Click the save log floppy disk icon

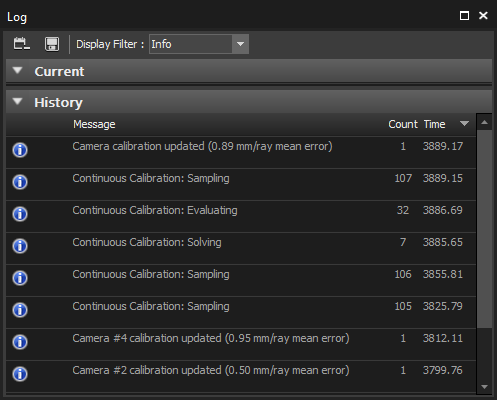52,44
